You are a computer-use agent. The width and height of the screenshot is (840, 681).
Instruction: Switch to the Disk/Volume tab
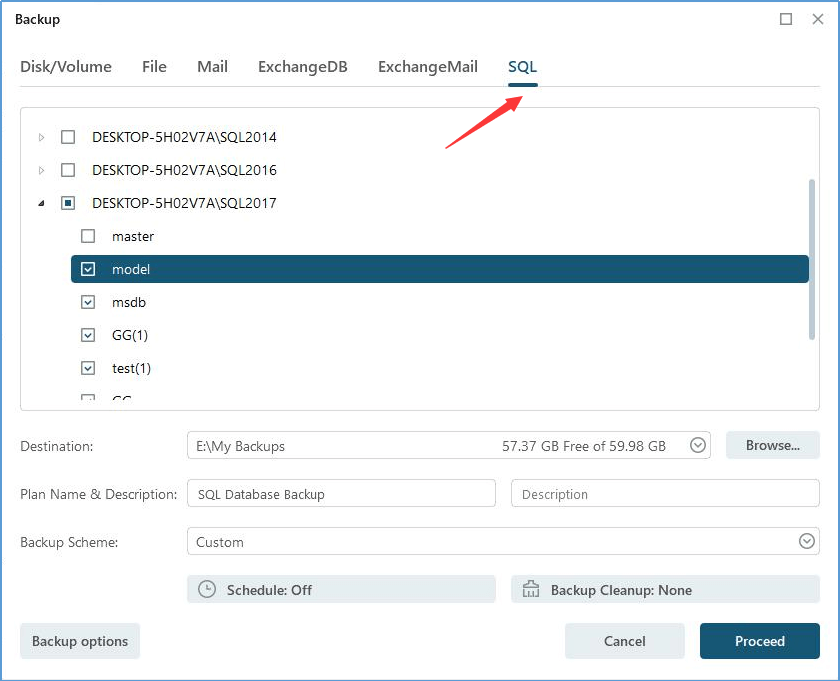point(66,67)
